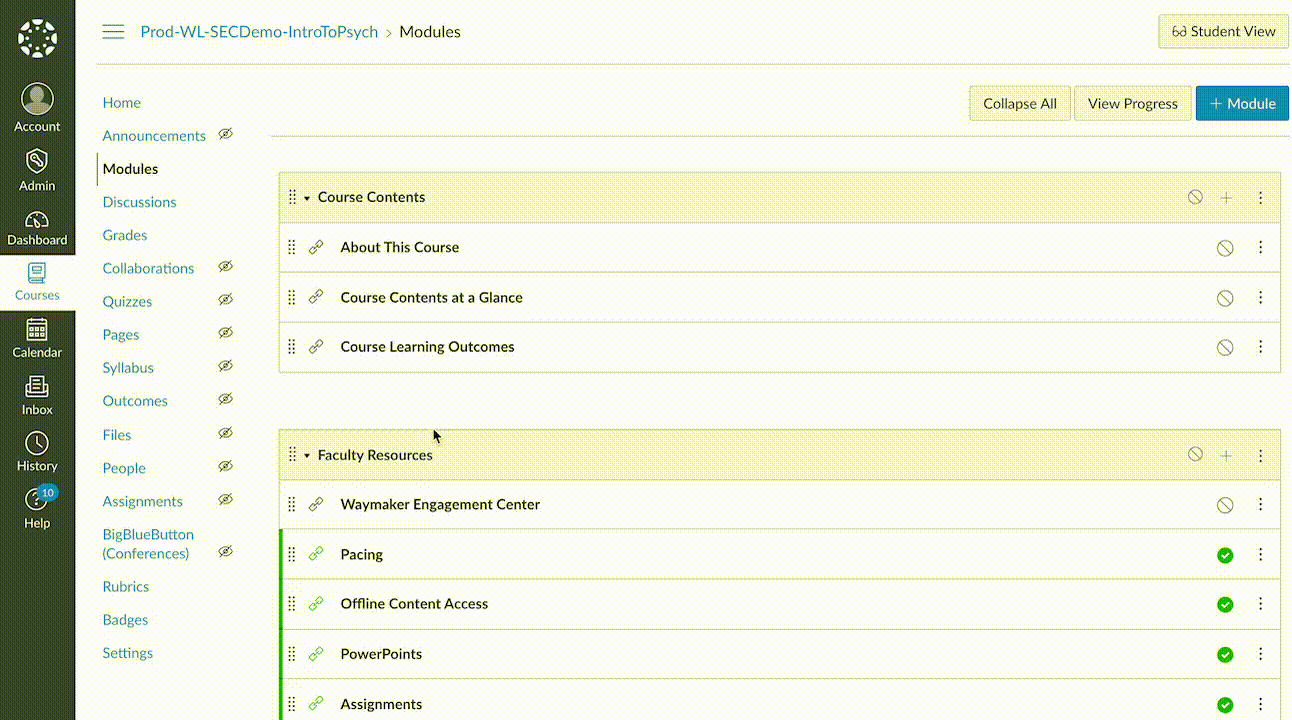Click the Collapse All button
This screenshot has height=720, width=1292.
[x=1019, y=103]
